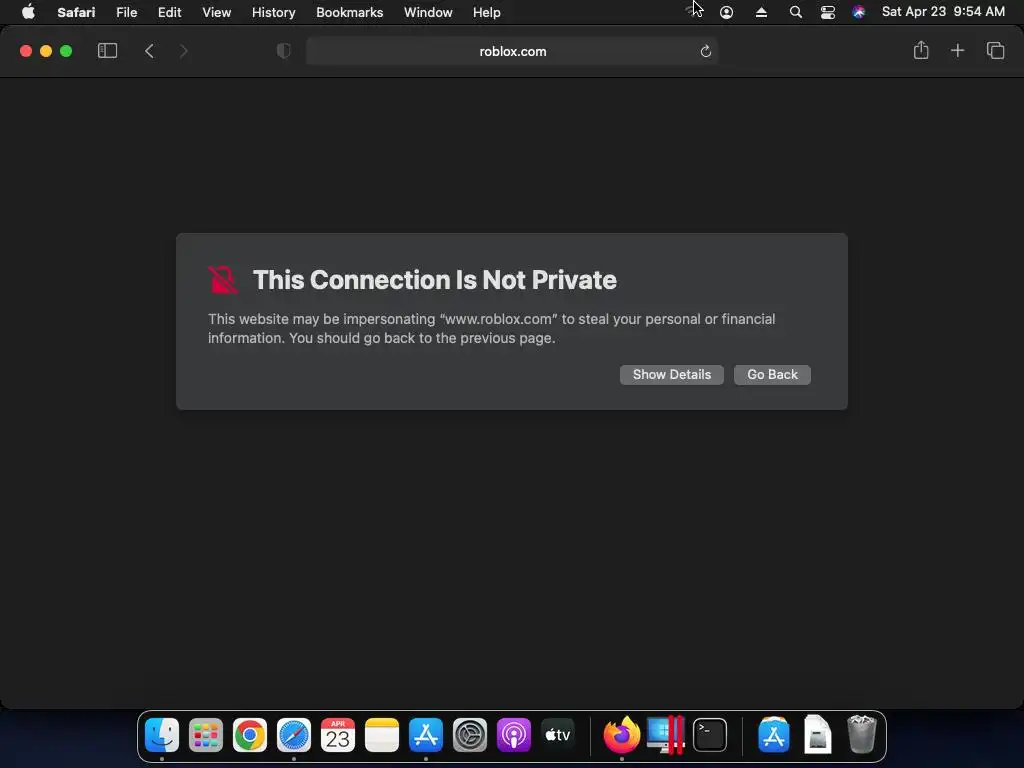Click Show Details button

pyautogui.click(x=671, y=375)
